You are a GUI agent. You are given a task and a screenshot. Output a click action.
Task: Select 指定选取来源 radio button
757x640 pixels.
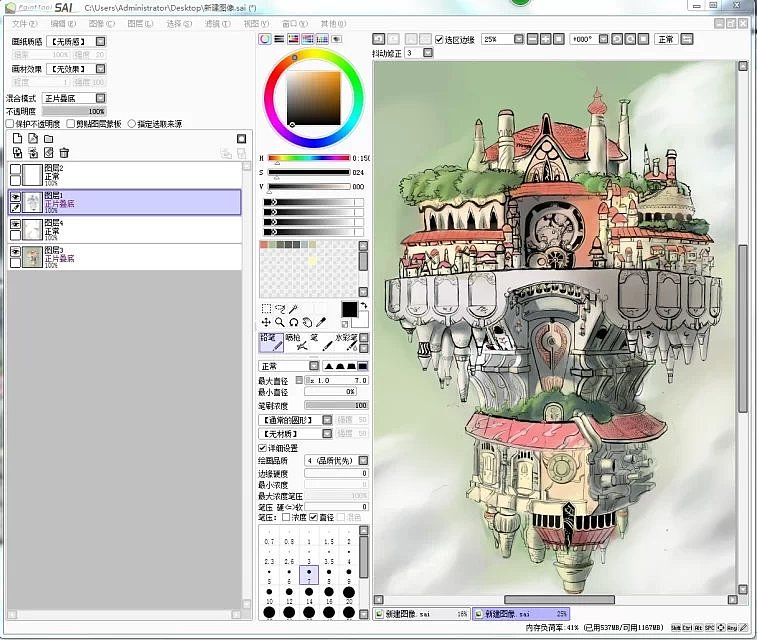(131, 124)
